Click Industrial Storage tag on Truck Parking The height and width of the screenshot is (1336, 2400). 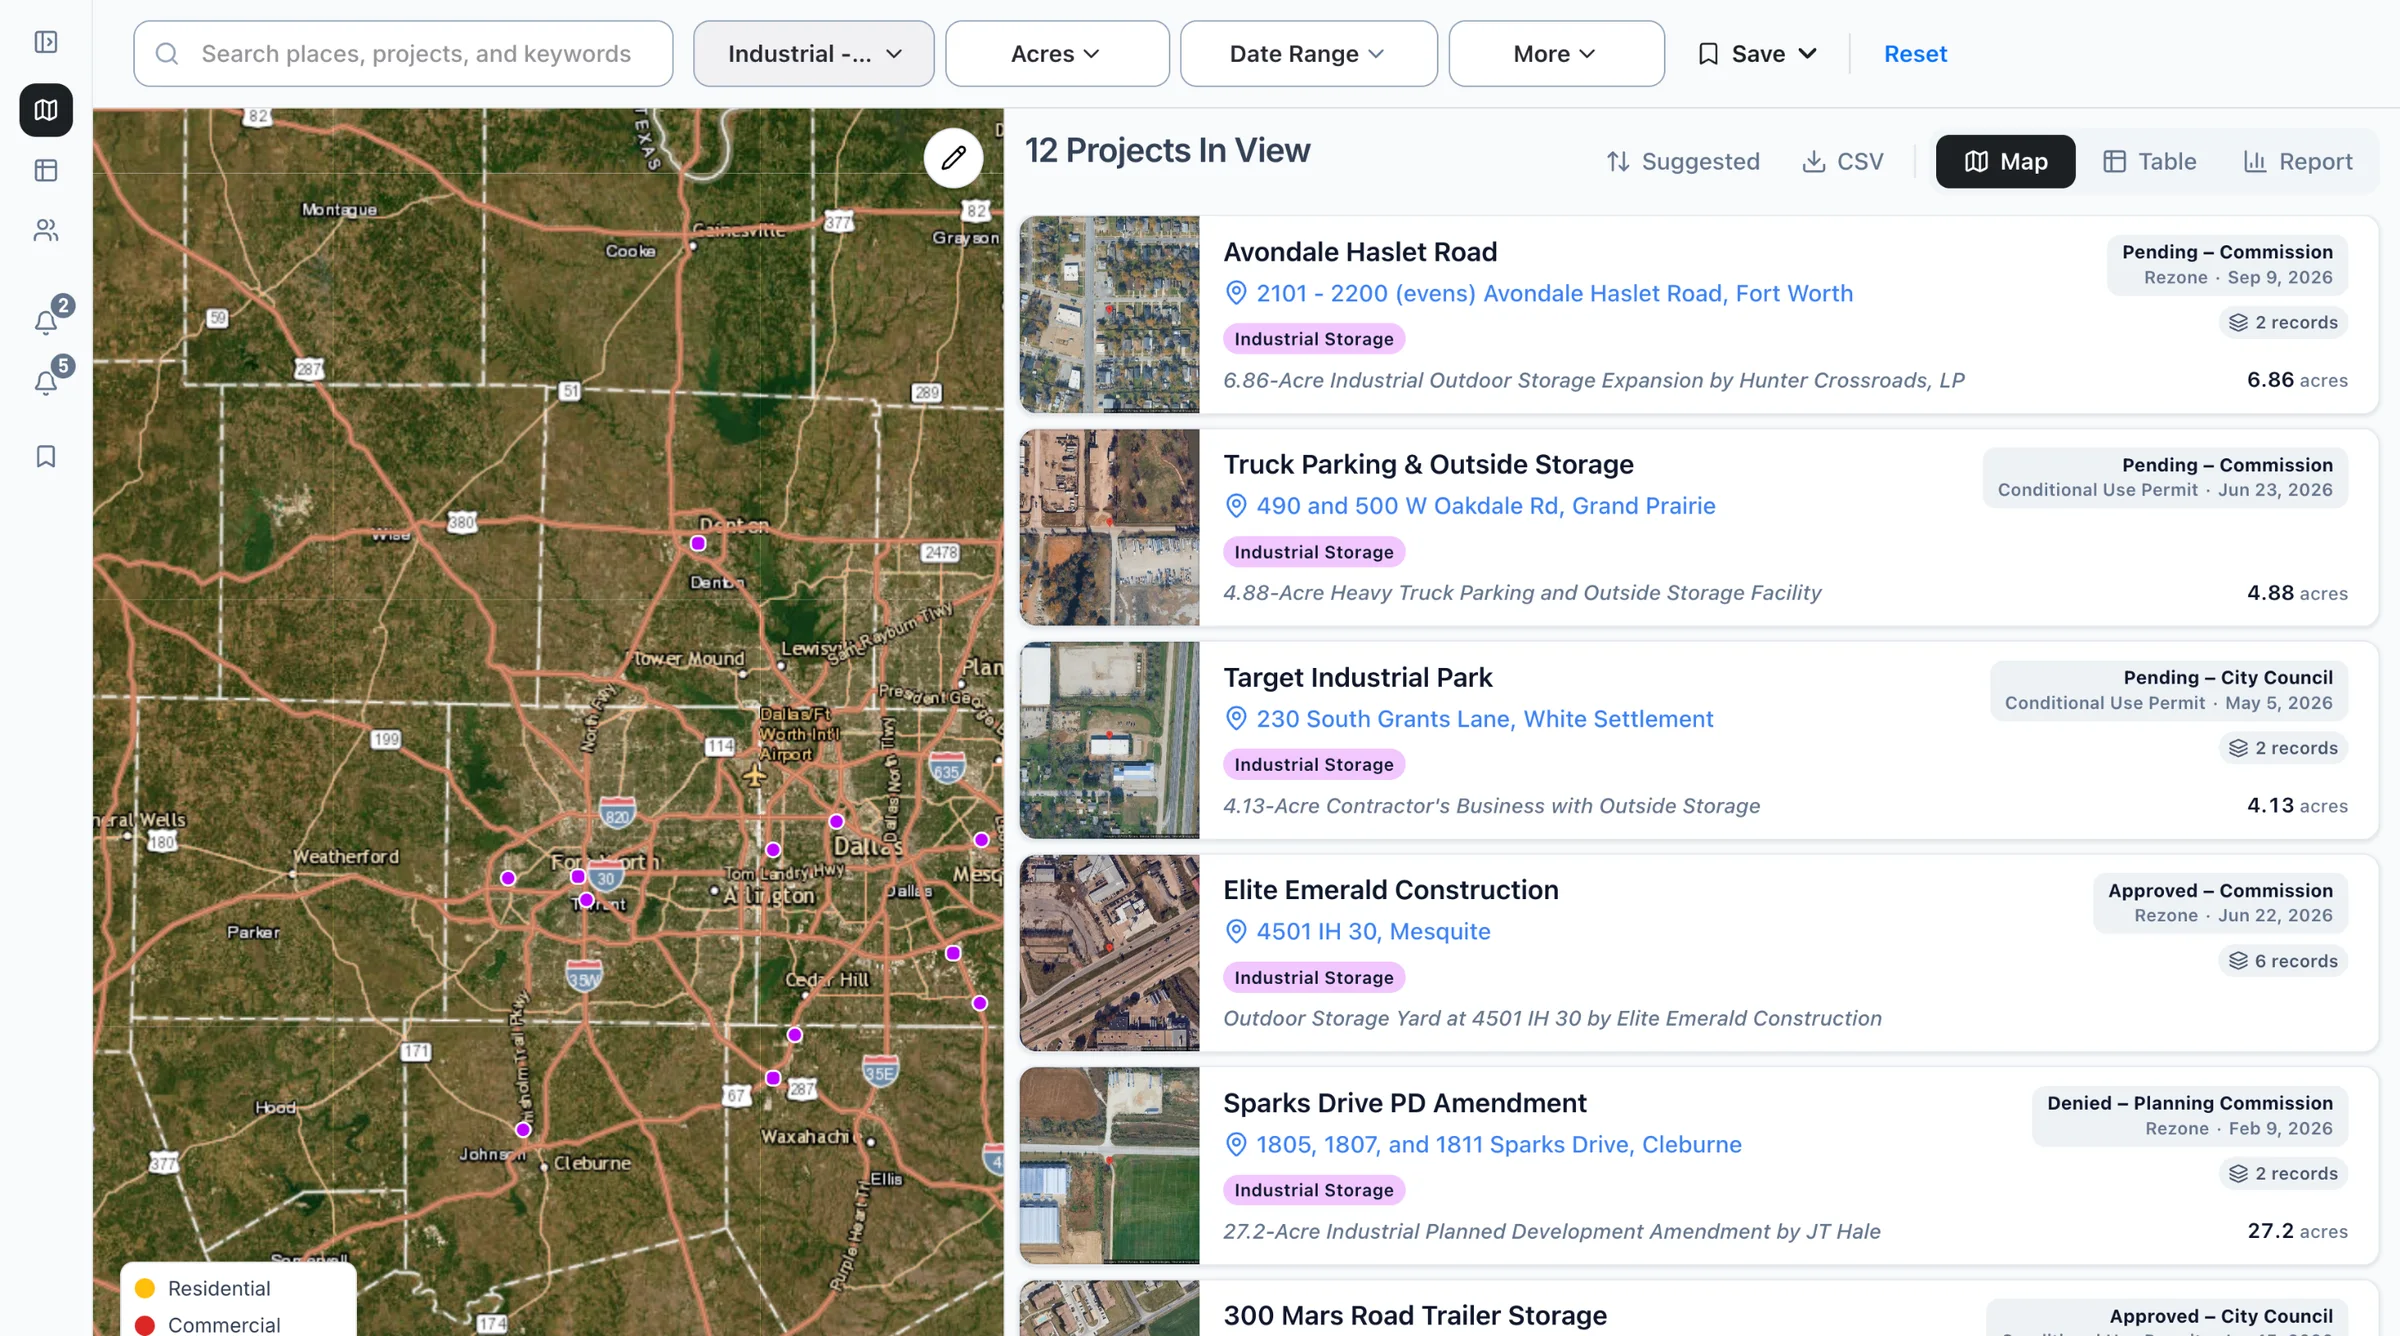[1313, 552]
